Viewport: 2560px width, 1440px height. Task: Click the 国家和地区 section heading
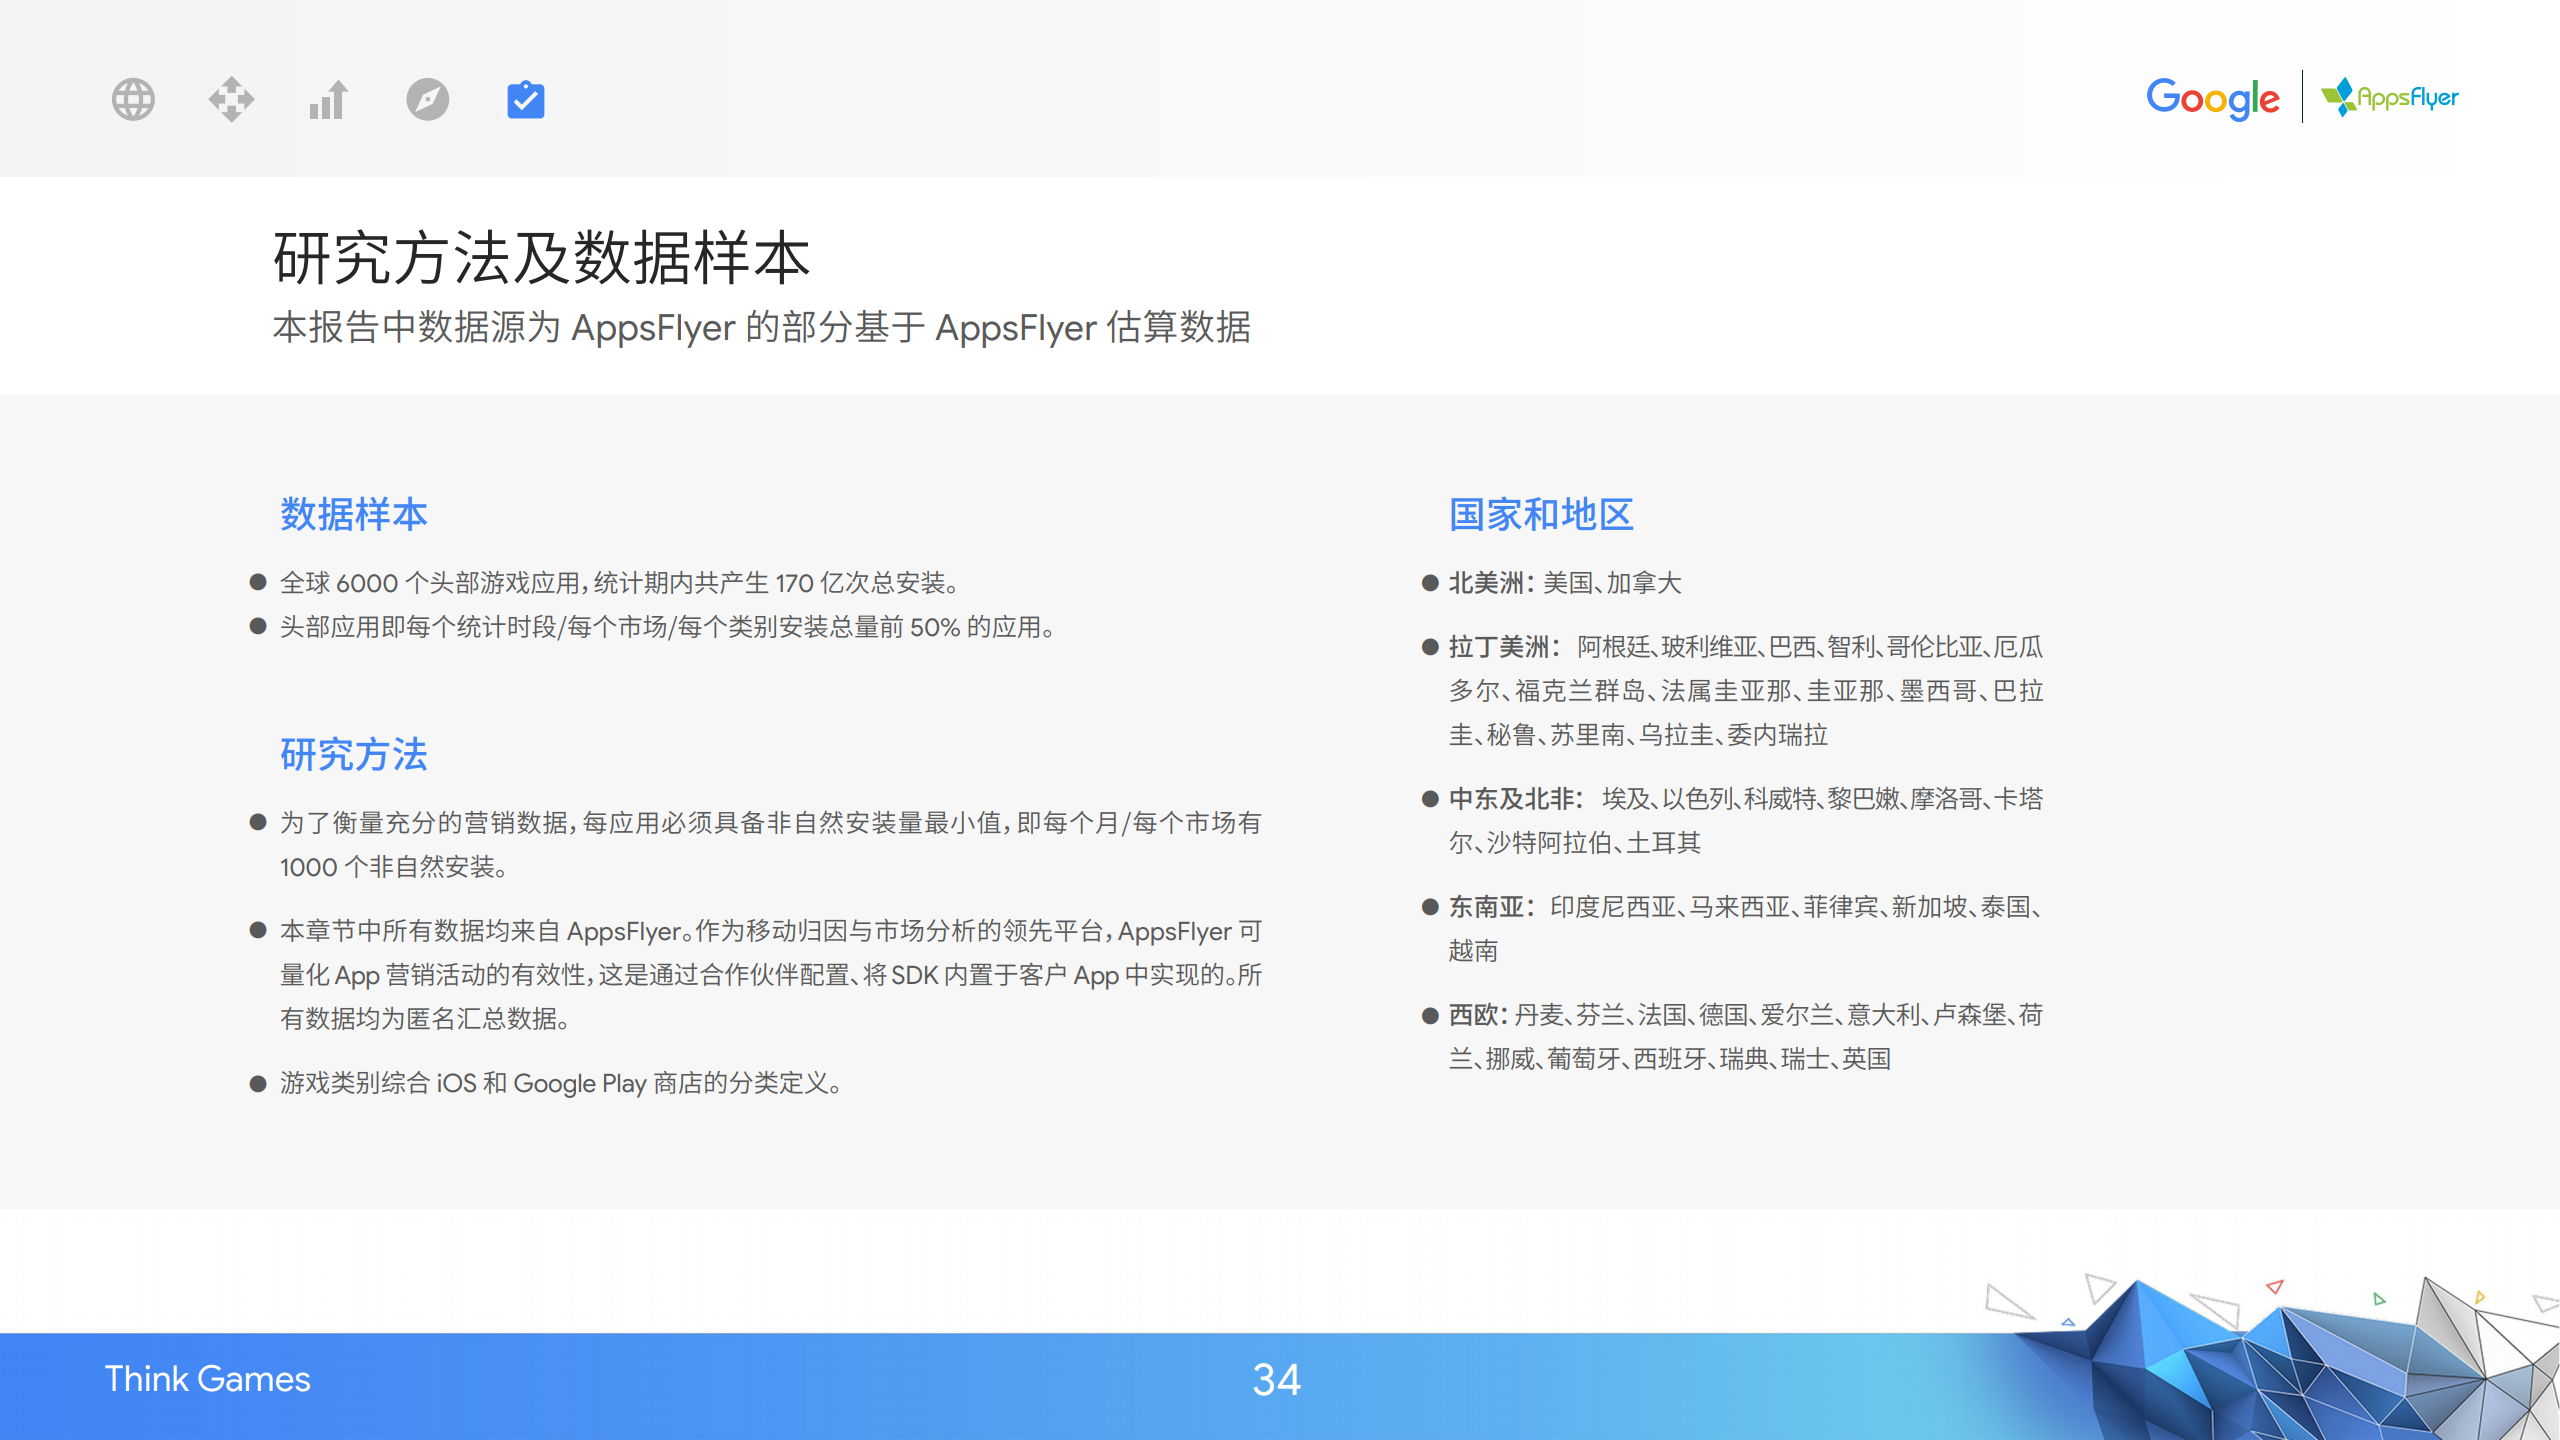click(x=1541, y=514)
